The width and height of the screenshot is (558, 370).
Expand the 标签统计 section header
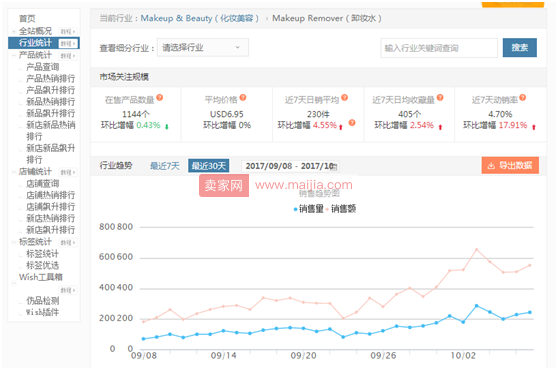click(x=35, y=242)
